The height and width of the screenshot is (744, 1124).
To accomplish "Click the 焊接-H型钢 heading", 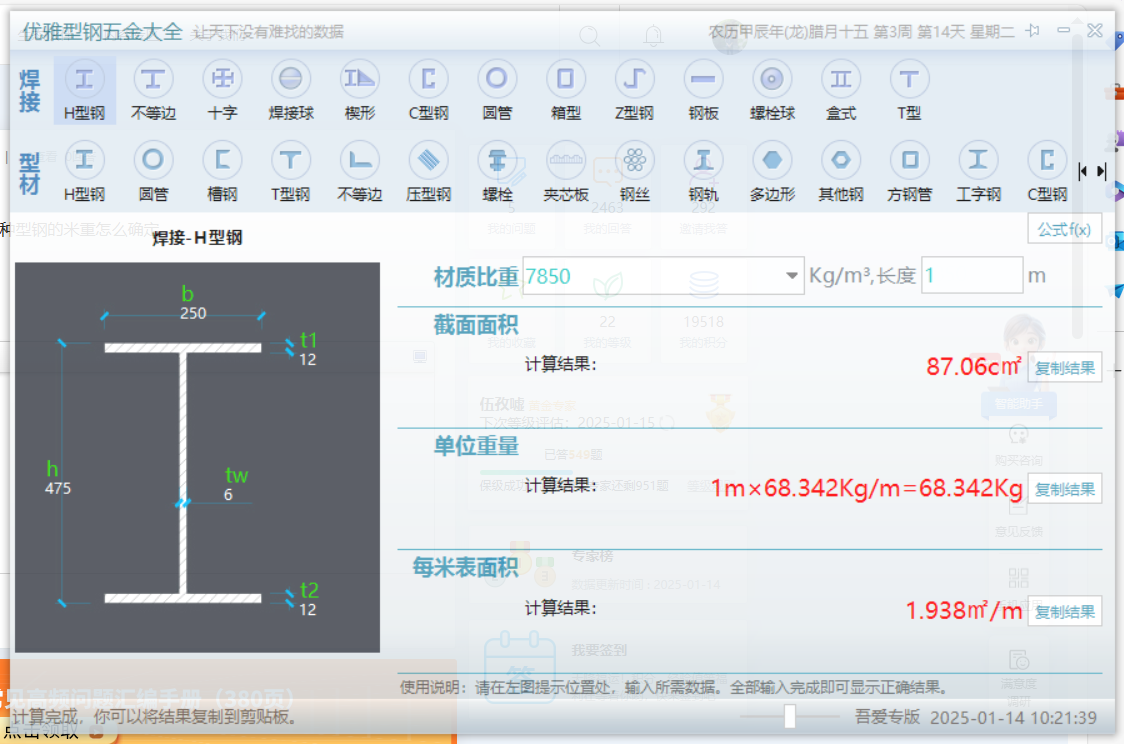I will click(197, 237).
